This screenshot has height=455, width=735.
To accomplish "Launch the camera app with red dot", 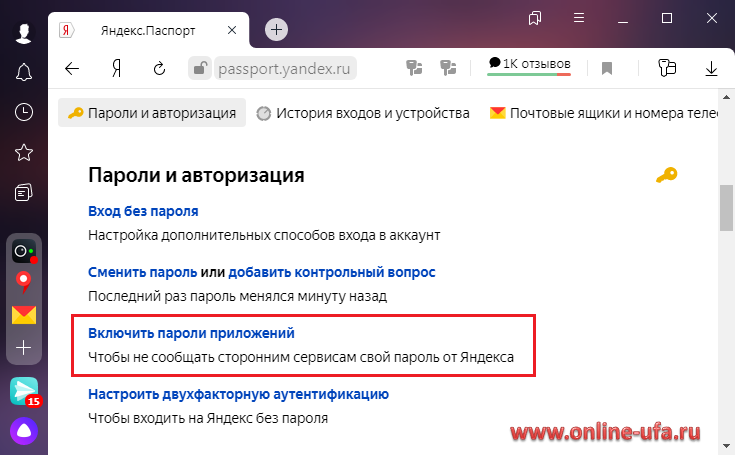I will [24, 252].
